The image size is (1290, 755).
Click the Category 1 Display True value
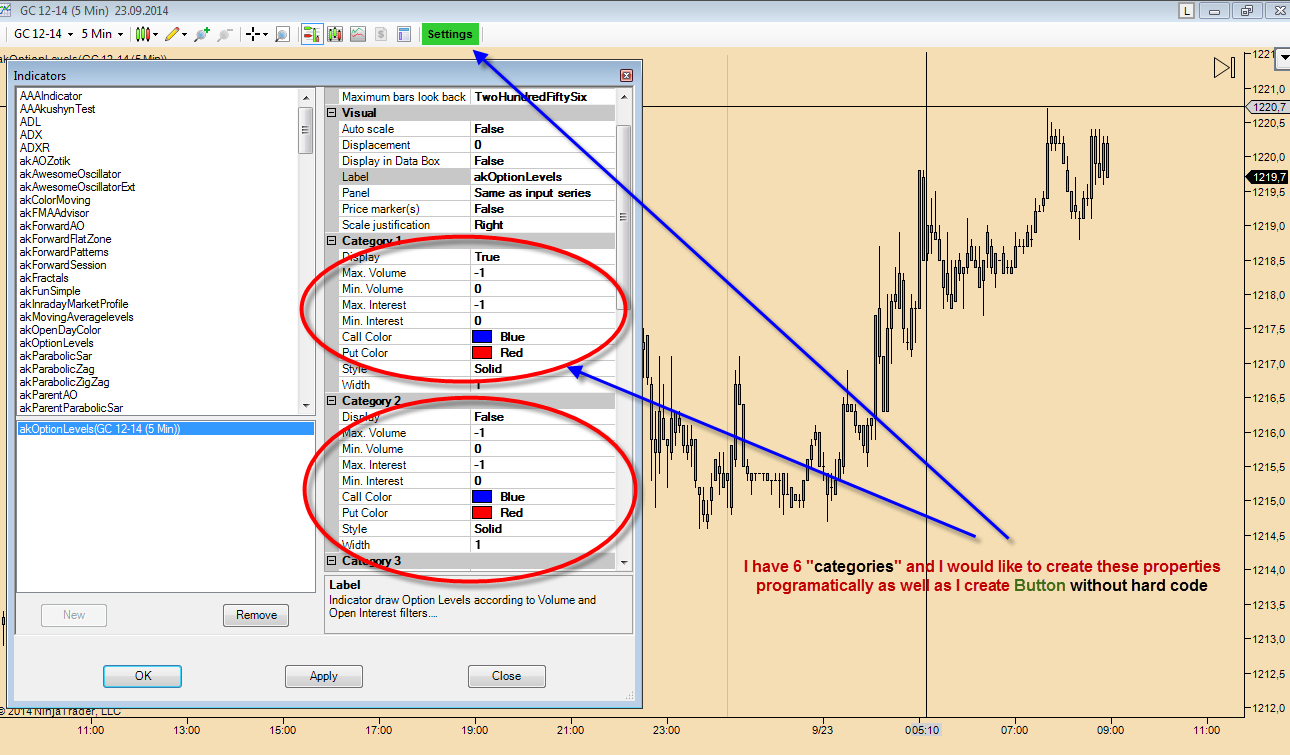coord(543,257)
